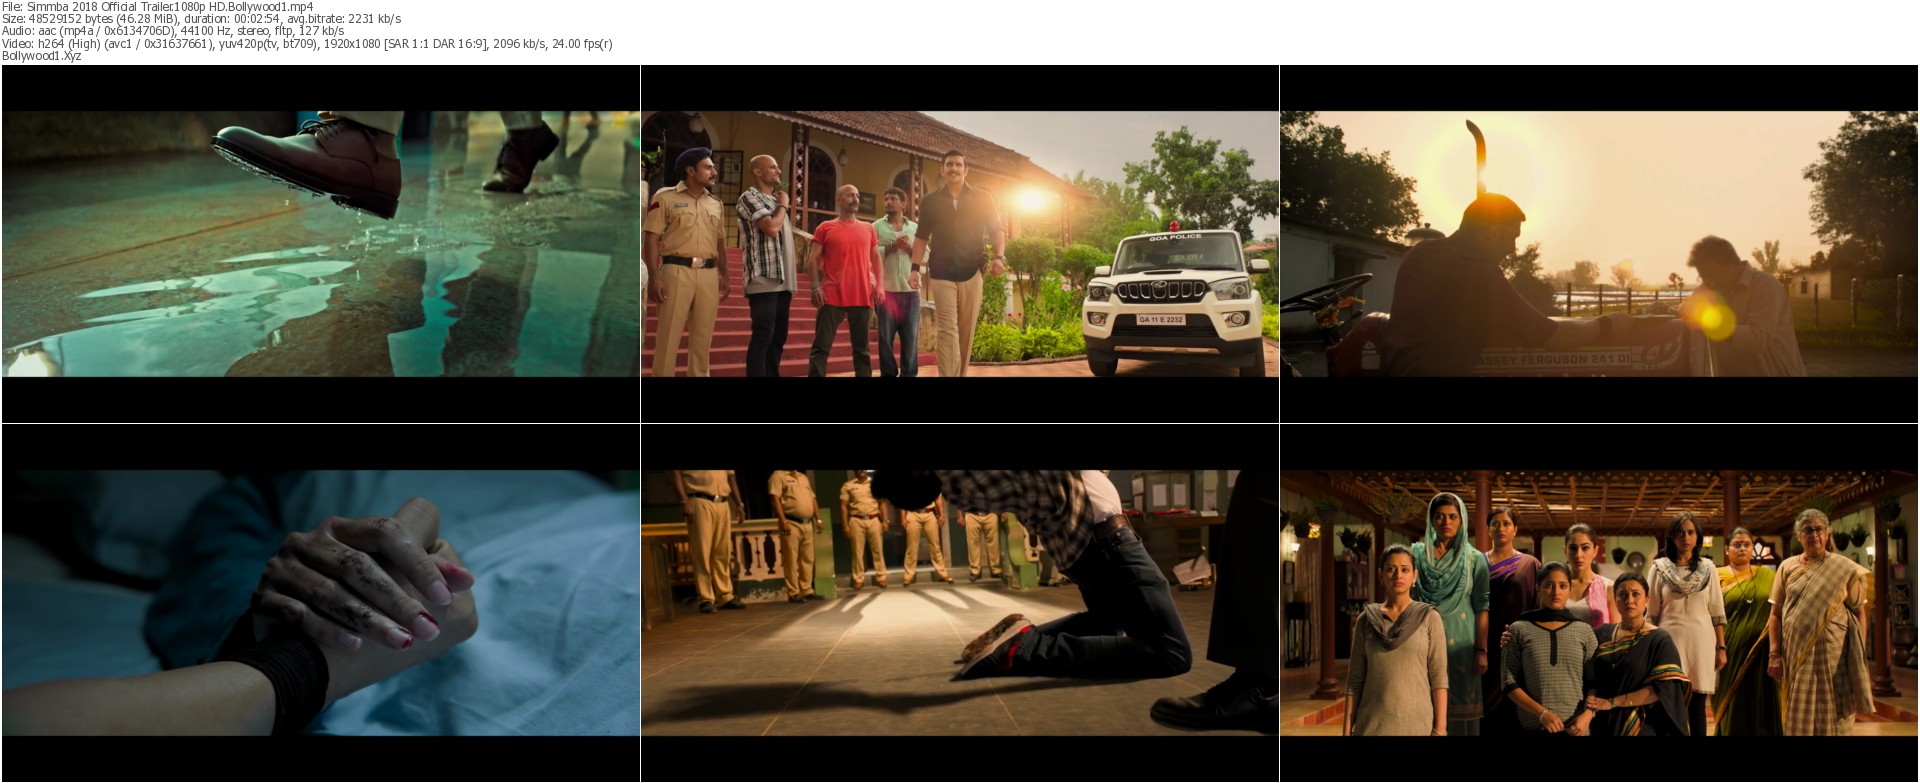Open the kneeling man in jeans thumbnail

tap(960, 603)
